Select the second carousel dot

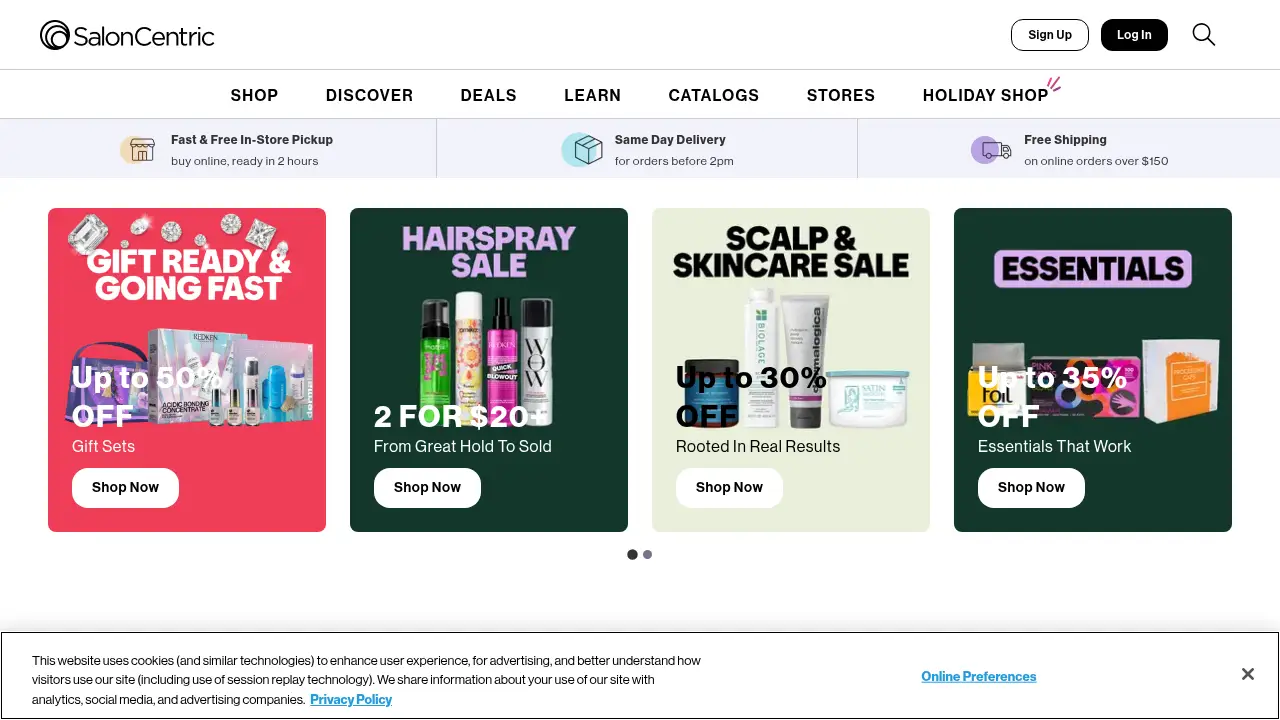pyautogui.click(x=647, y=554)
